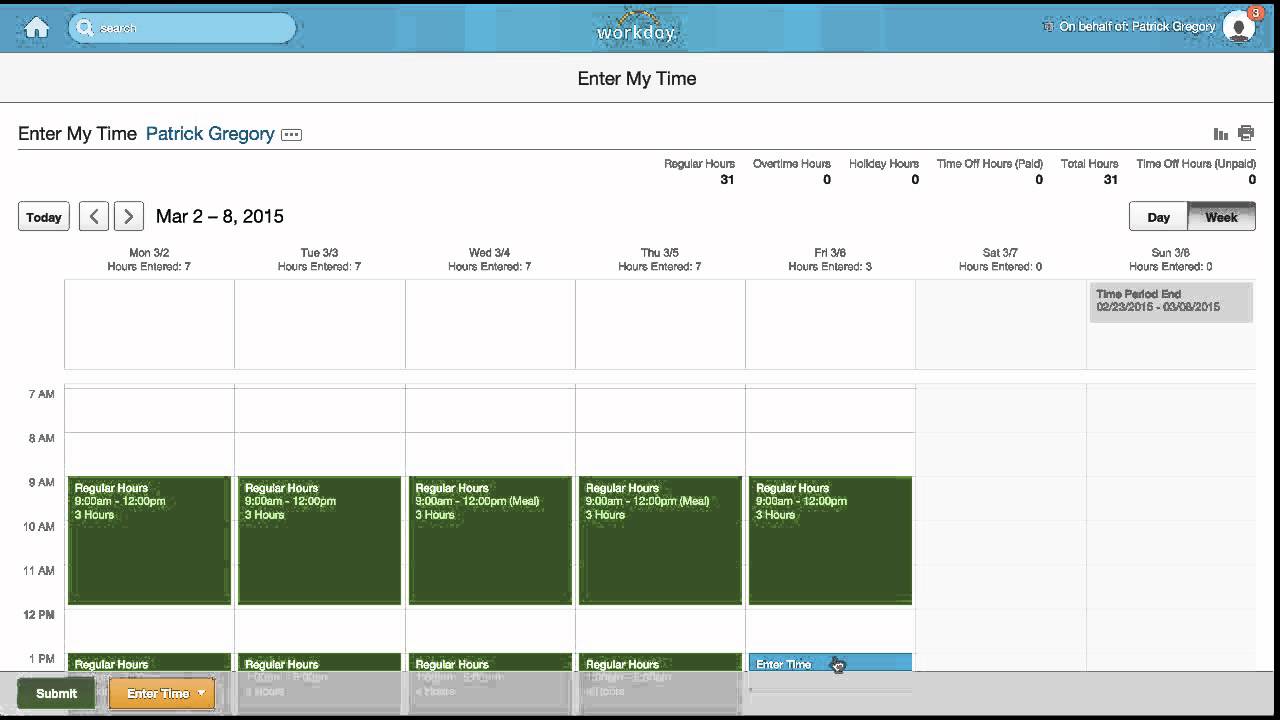Open the profile avatar with notifications
Screen dimensions: 1280x720
click(x=1239, y=27)
